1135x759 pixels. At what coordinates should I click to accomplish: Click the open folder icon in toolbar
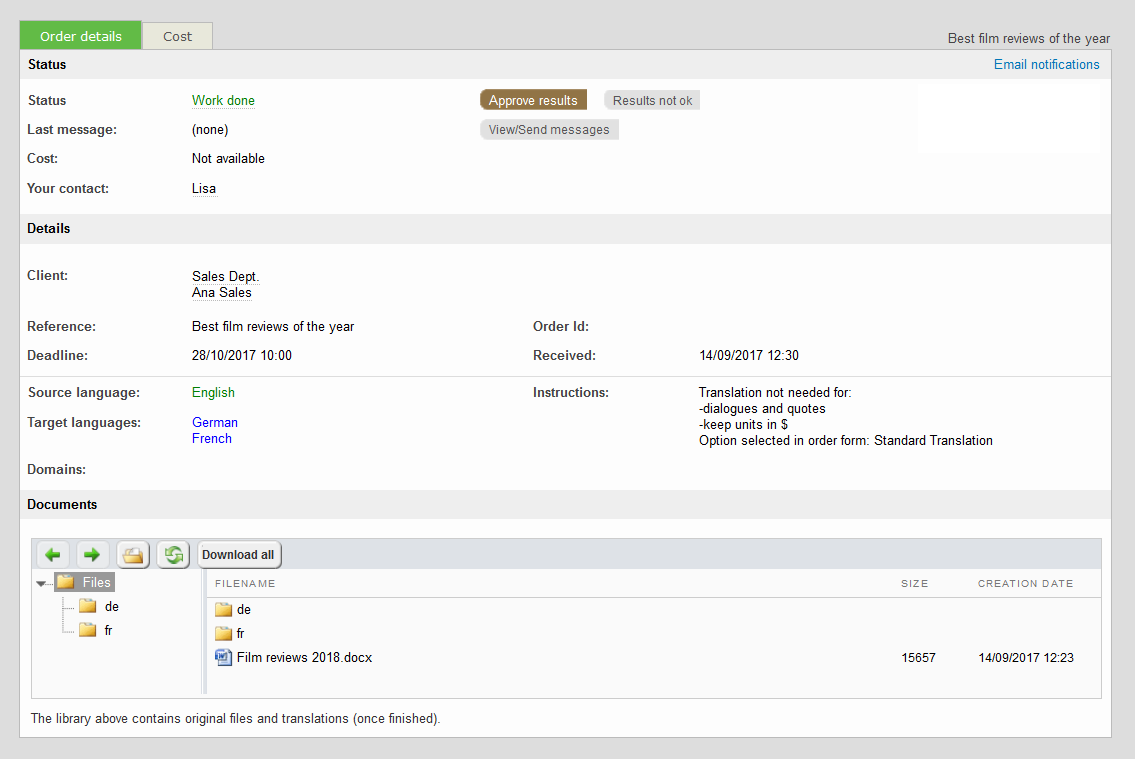coord(133,554)
